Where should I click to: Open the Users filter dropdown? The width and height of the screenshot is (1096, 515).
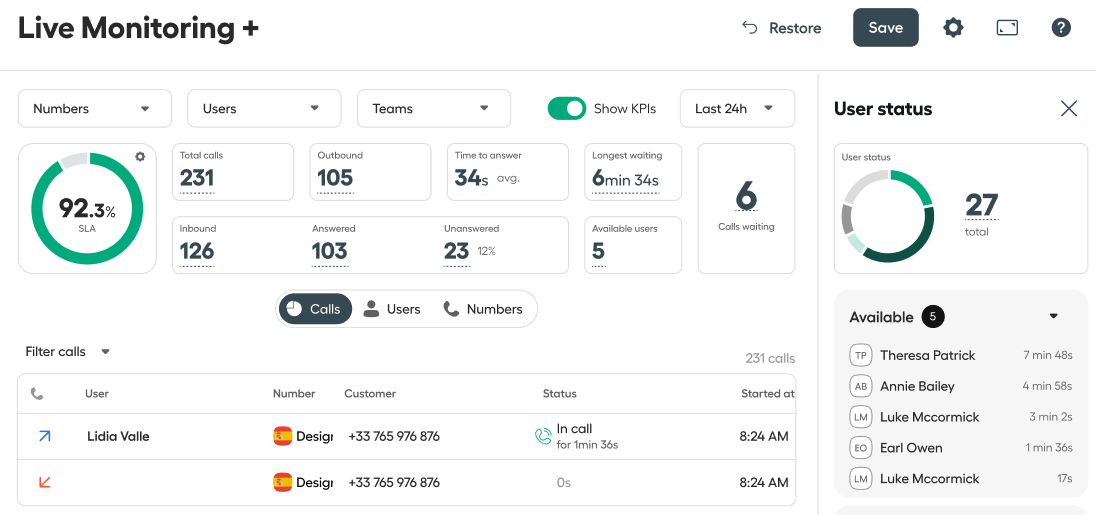click(x=264, y=108)
